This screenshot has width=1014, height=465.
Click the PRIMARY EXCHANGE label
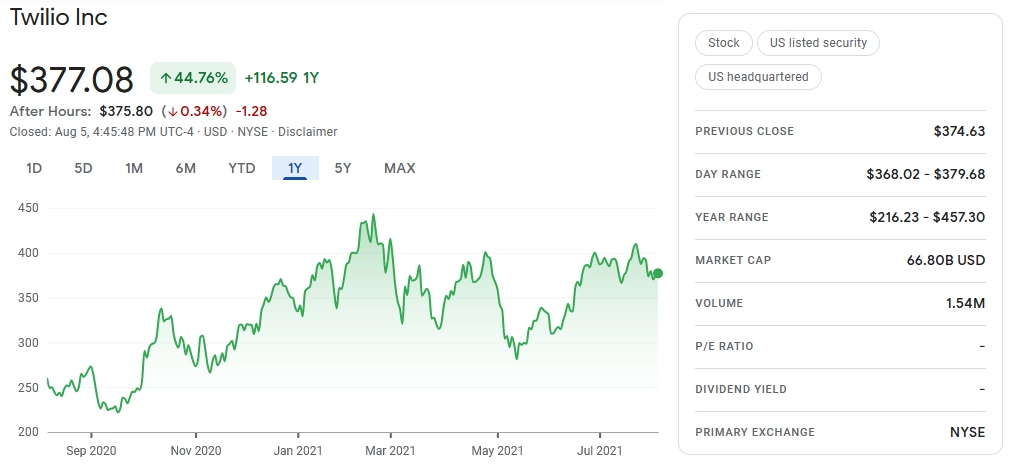tap(755, 432)
